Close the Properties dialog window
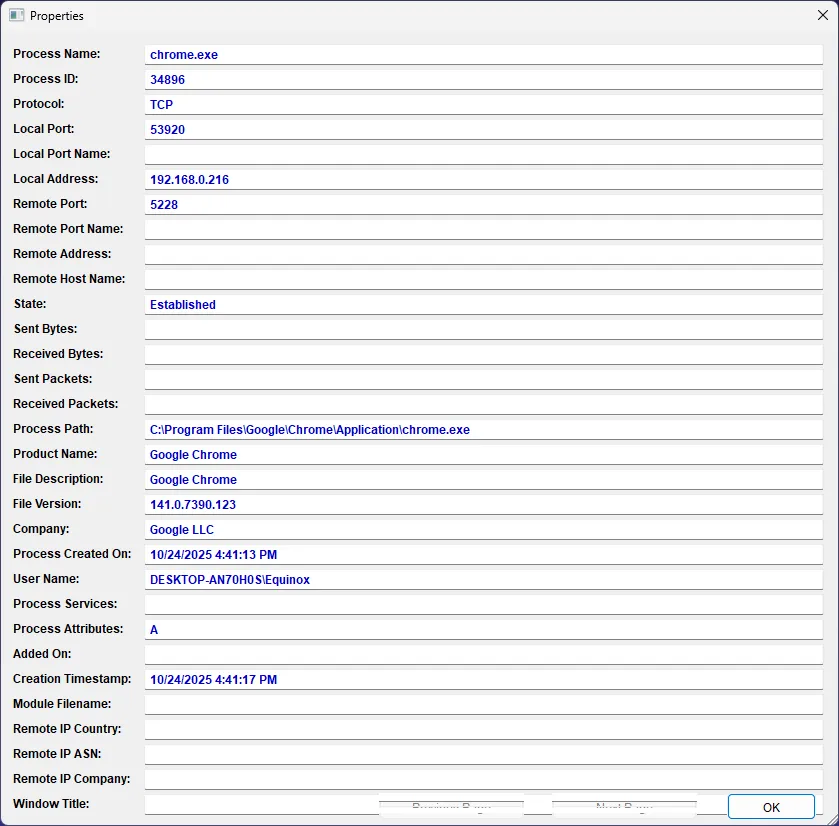839x826 pixels. [x=822, y=15]
